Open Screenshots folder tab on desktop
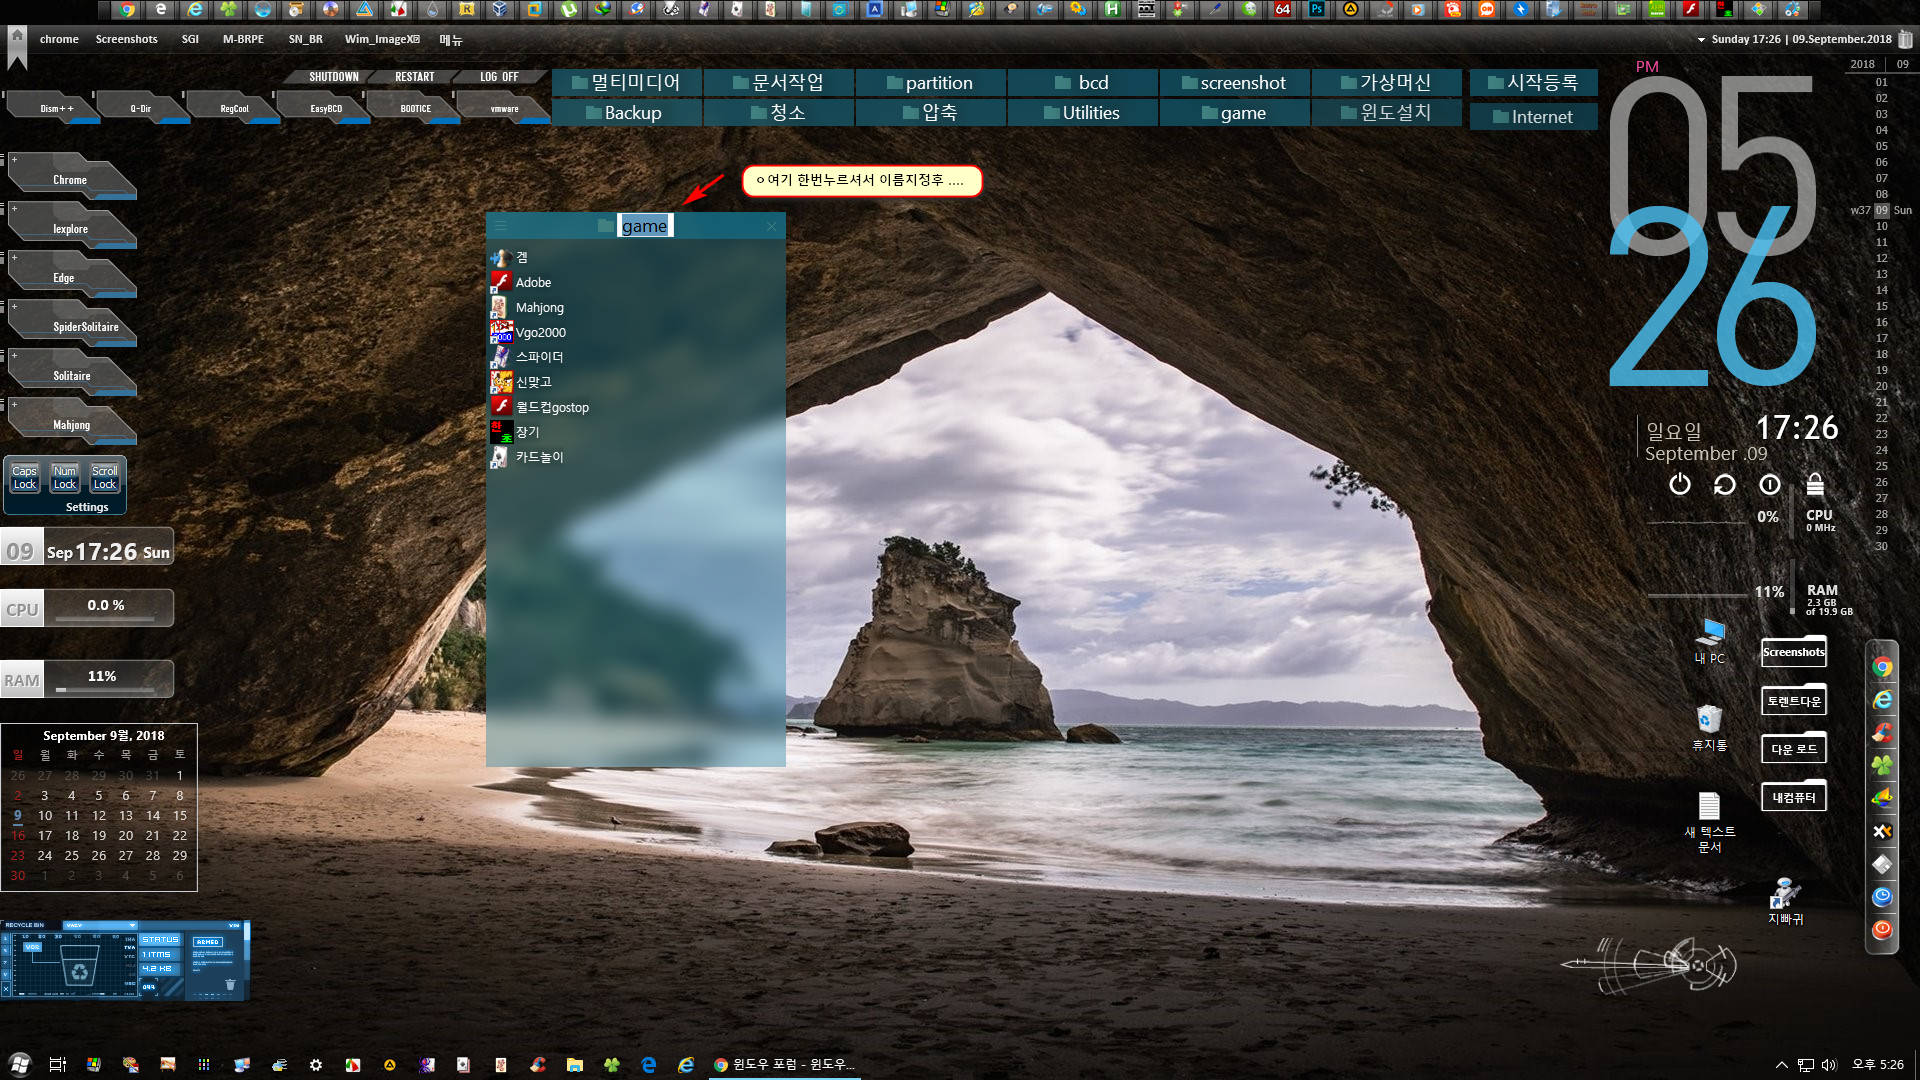Image resolution: width=1920 pixels, height=1080 pixels. point(1793,652)
